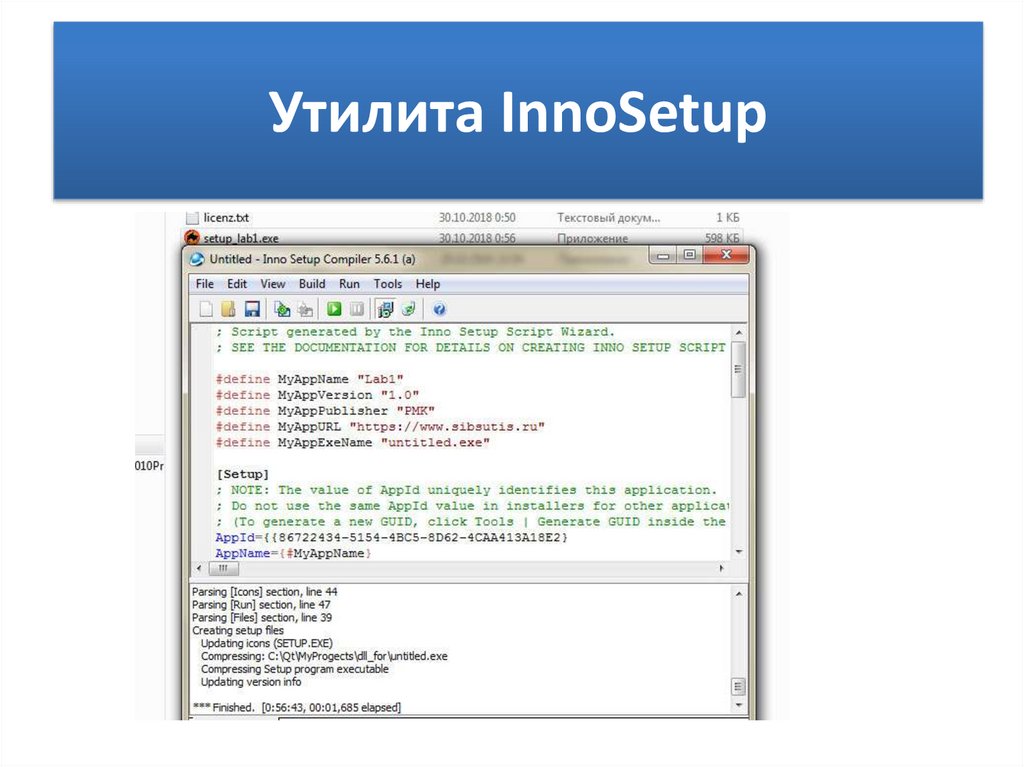Open Help with the blue question icon
Screen dimensions: 1024x767
click(439, 309)
